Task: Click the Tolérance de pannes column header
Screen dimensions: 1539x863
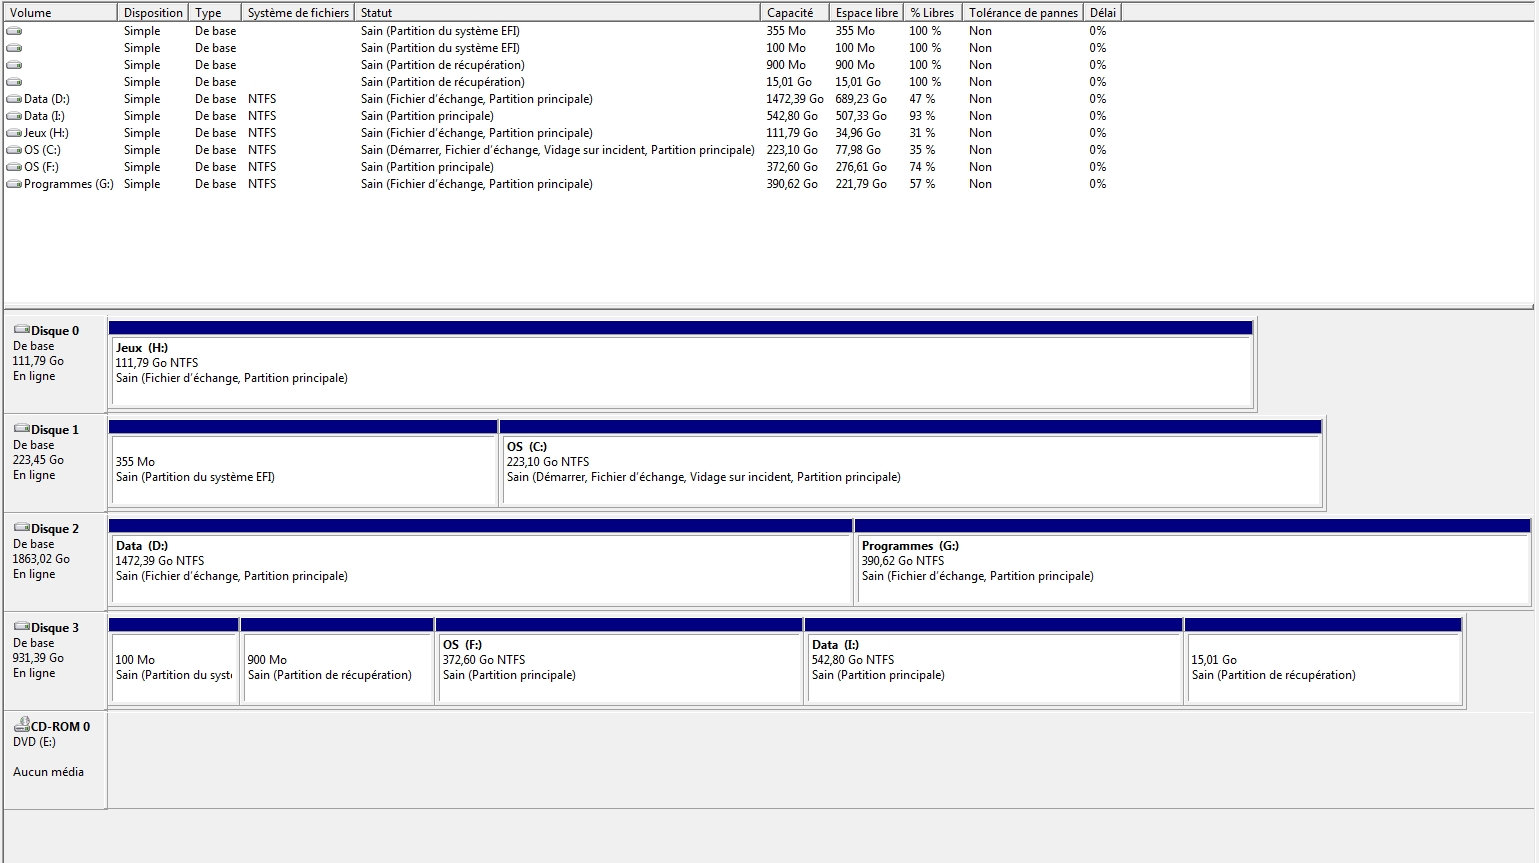Action: 1023,13
